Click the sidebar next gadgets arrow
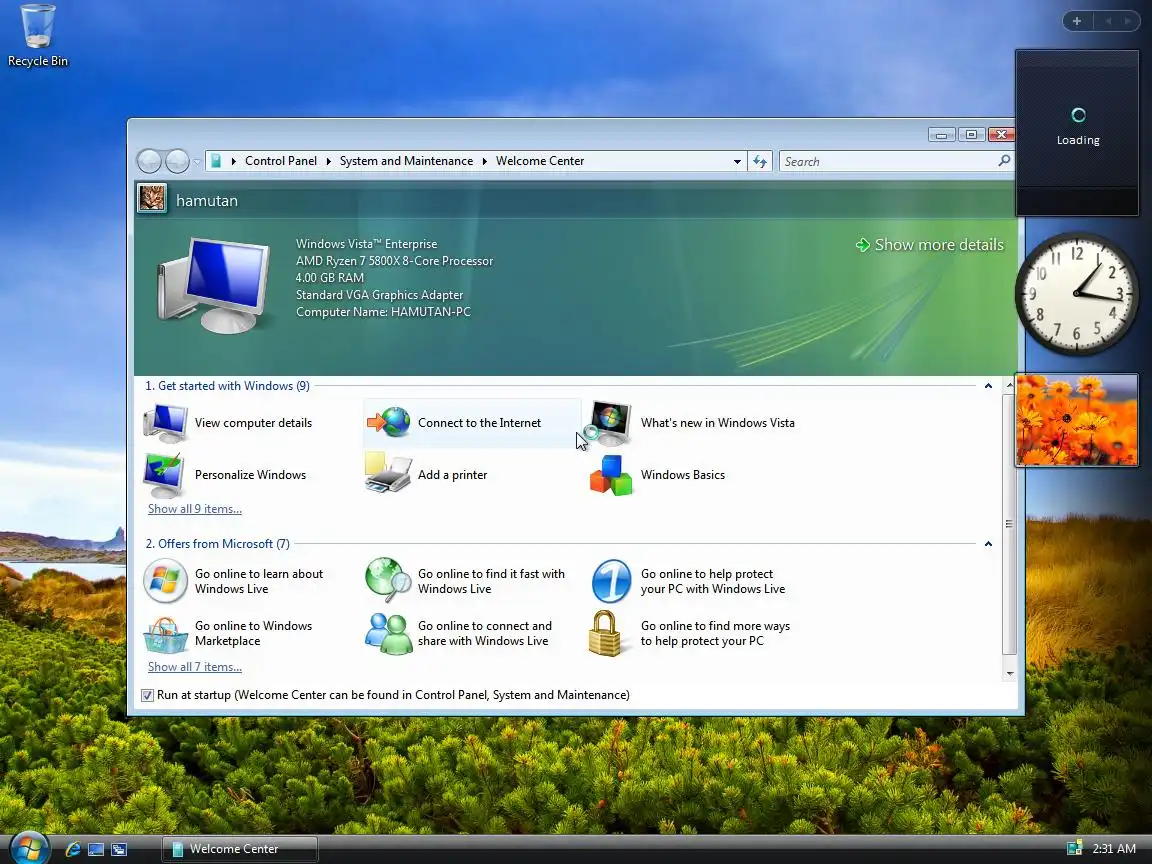Screen dimensions: 1152x864 tap(1128, 21)
